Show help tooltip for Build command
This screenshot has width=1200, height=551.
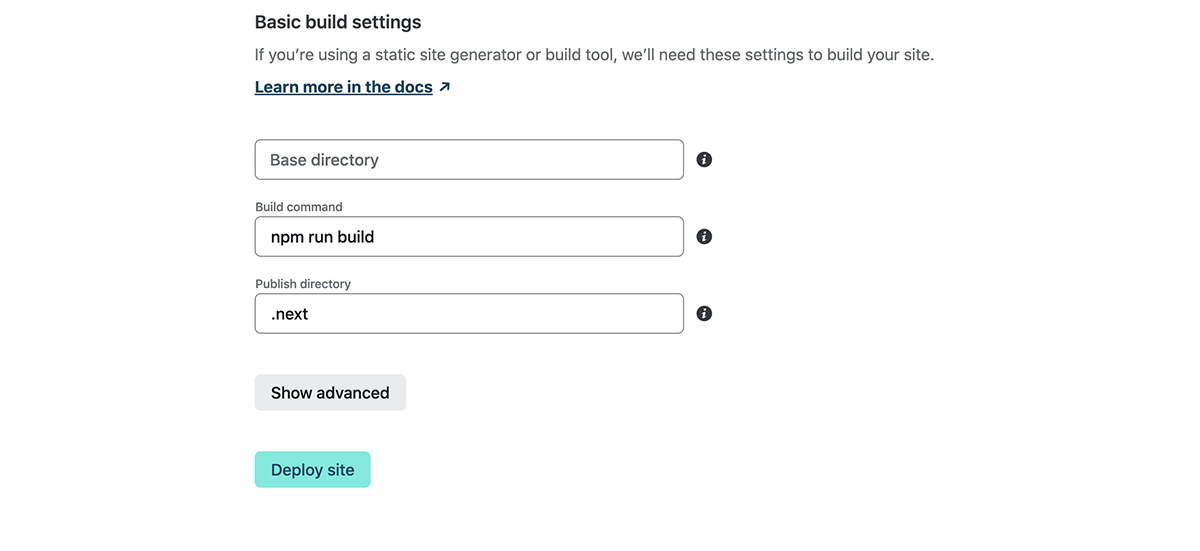click(x=704, y=237)
